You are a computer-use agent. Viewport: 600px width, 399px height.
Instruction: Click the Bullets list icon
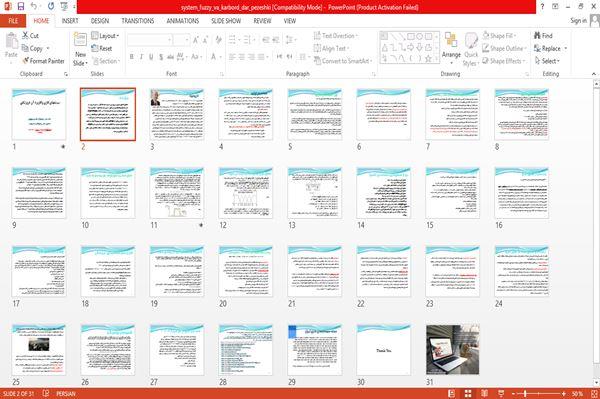click(233, 39)
